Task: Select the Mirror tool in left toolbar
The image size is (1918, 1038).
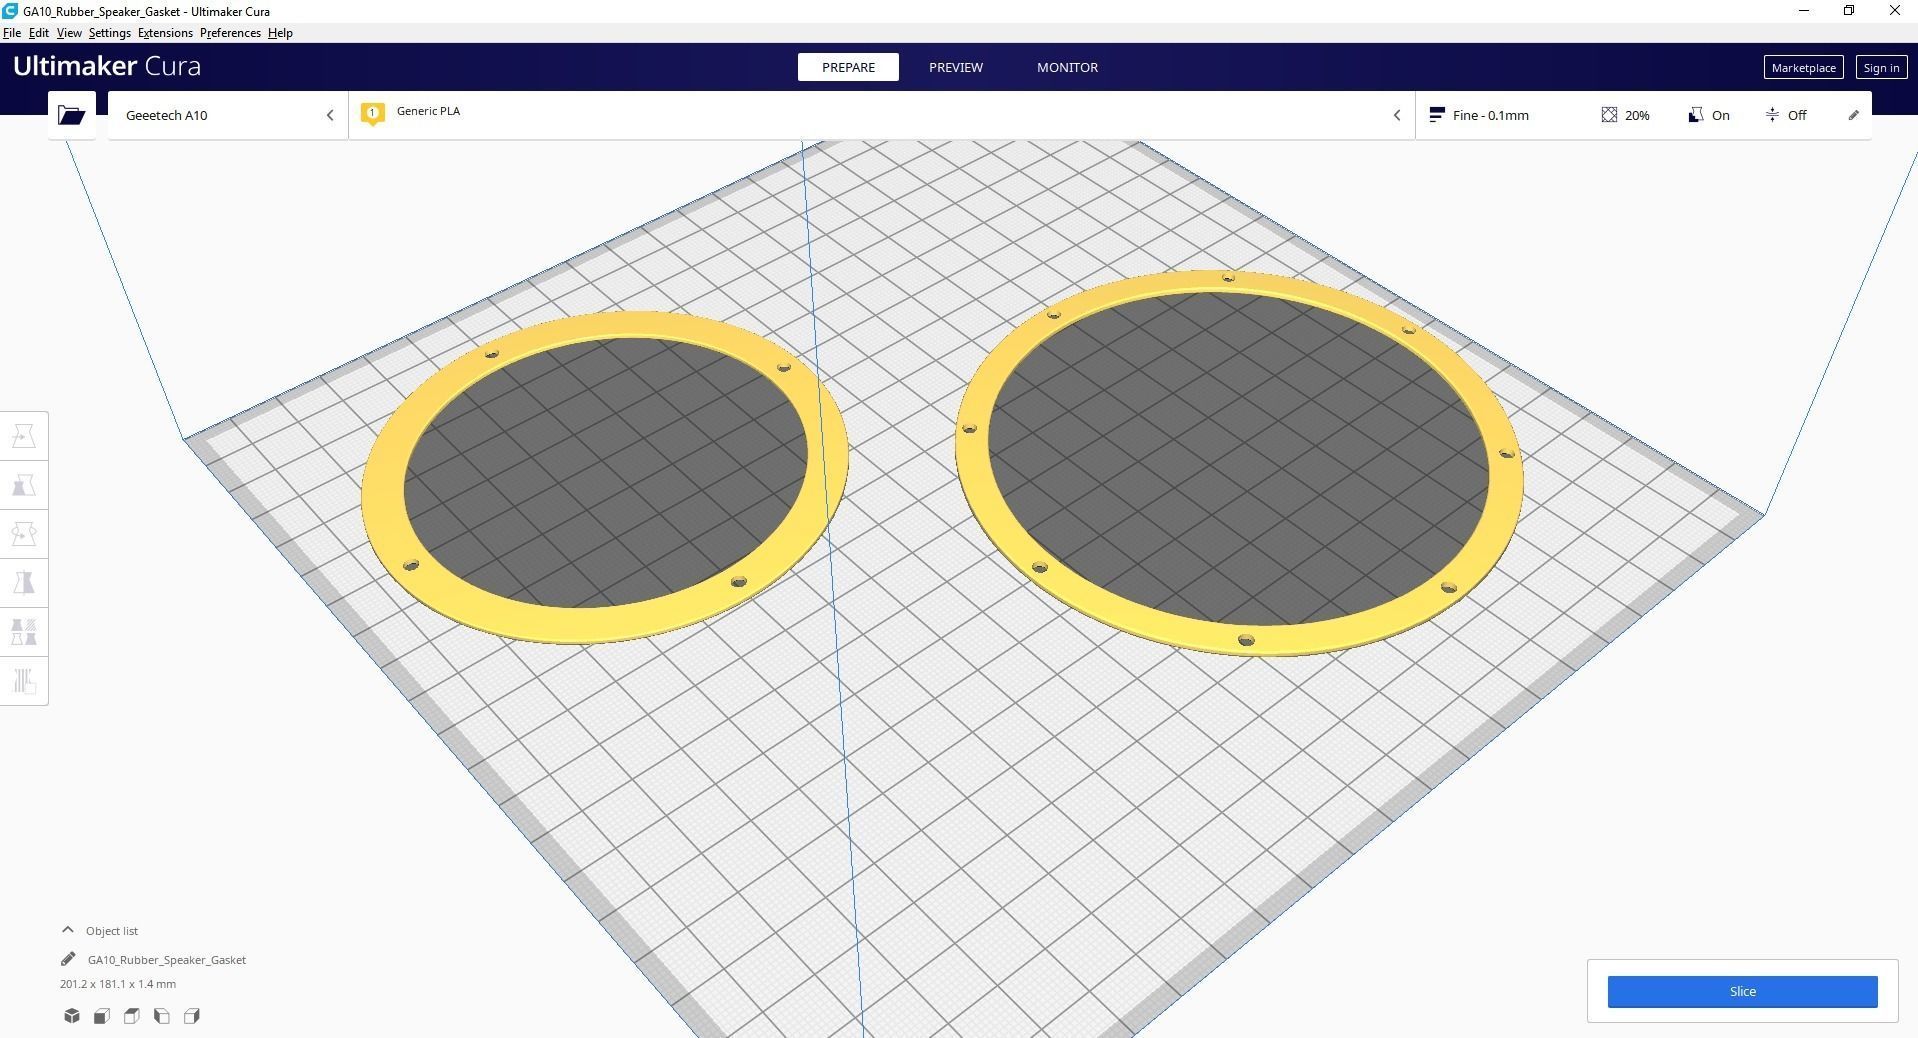Action: coord(24,583)
